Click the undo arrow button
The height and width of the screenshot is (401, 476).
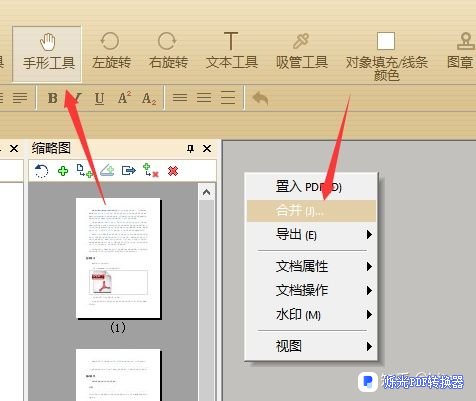260,98
